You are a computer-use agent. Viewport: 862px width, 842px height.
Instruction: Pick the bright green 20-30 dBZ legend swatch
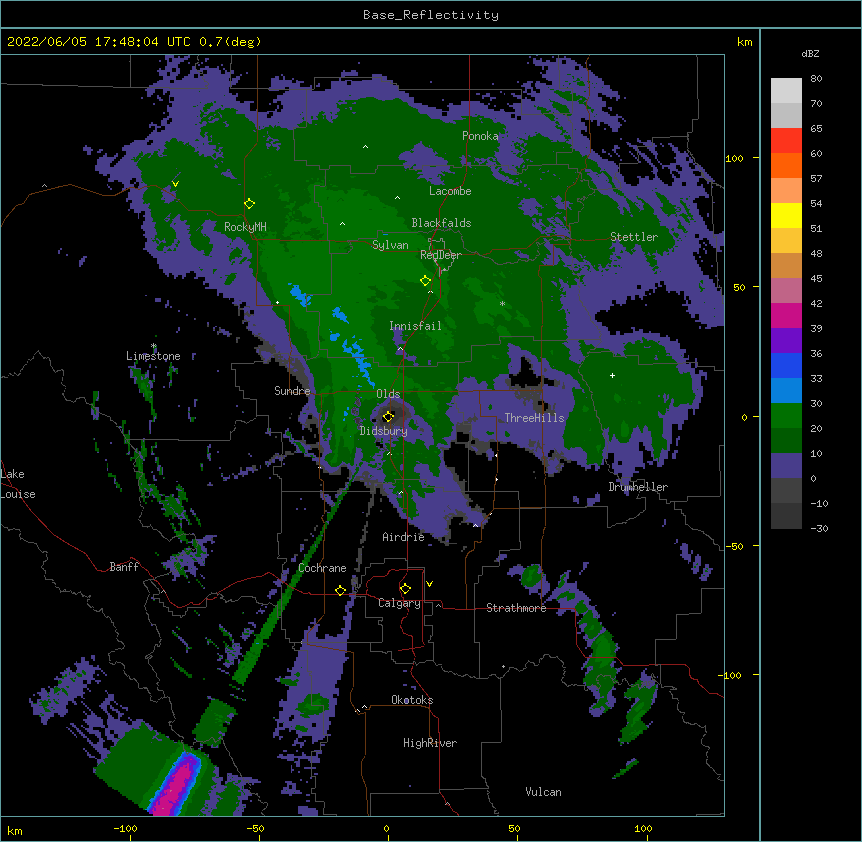(786, 416)
